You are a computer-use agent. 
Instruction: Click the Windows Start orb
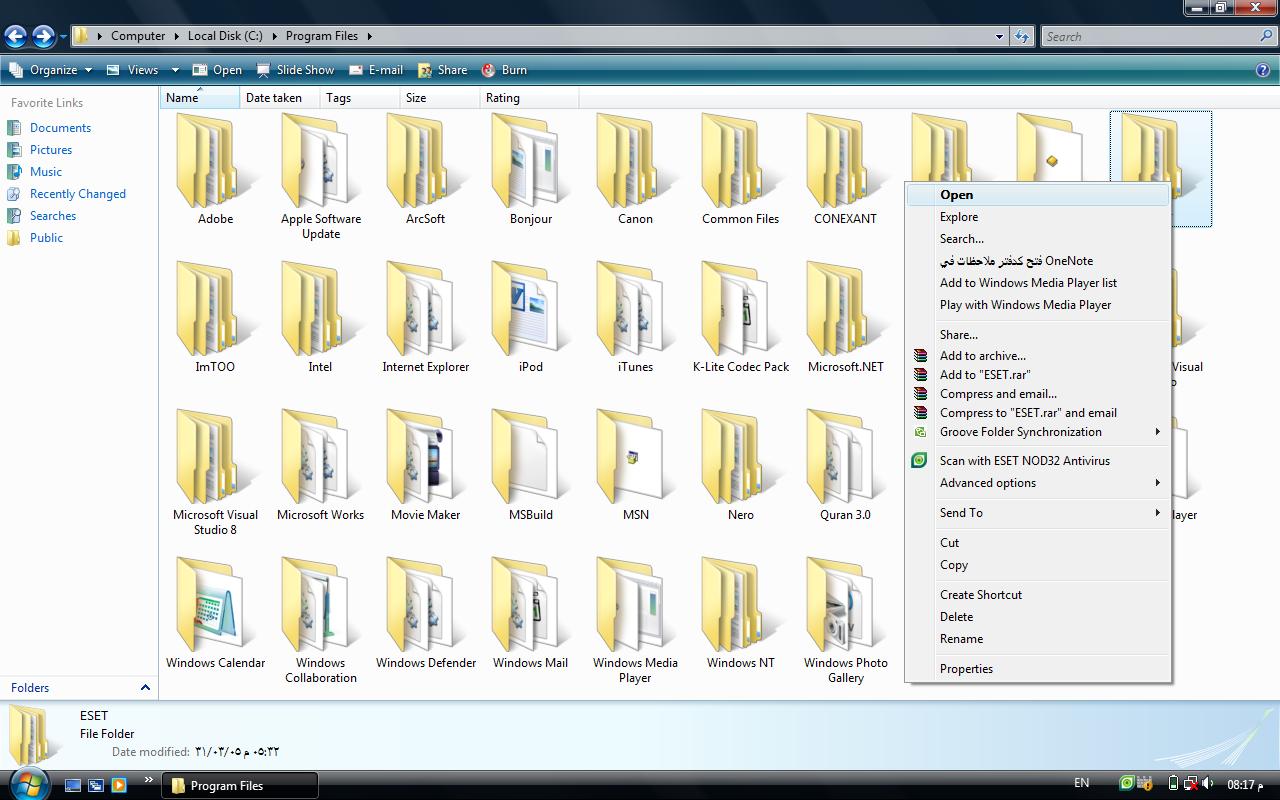tap(27, 783)
